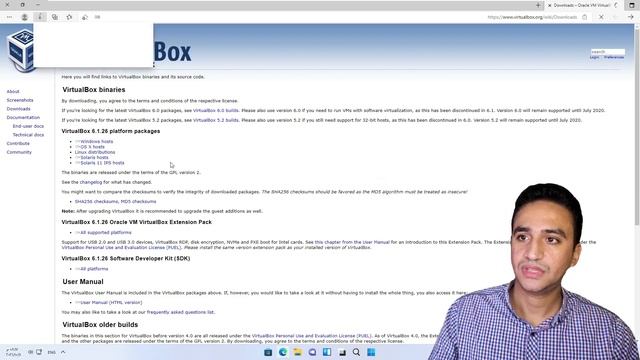640x360 pixels.
Task: Open MD5 checksums link
Action: 138,202
